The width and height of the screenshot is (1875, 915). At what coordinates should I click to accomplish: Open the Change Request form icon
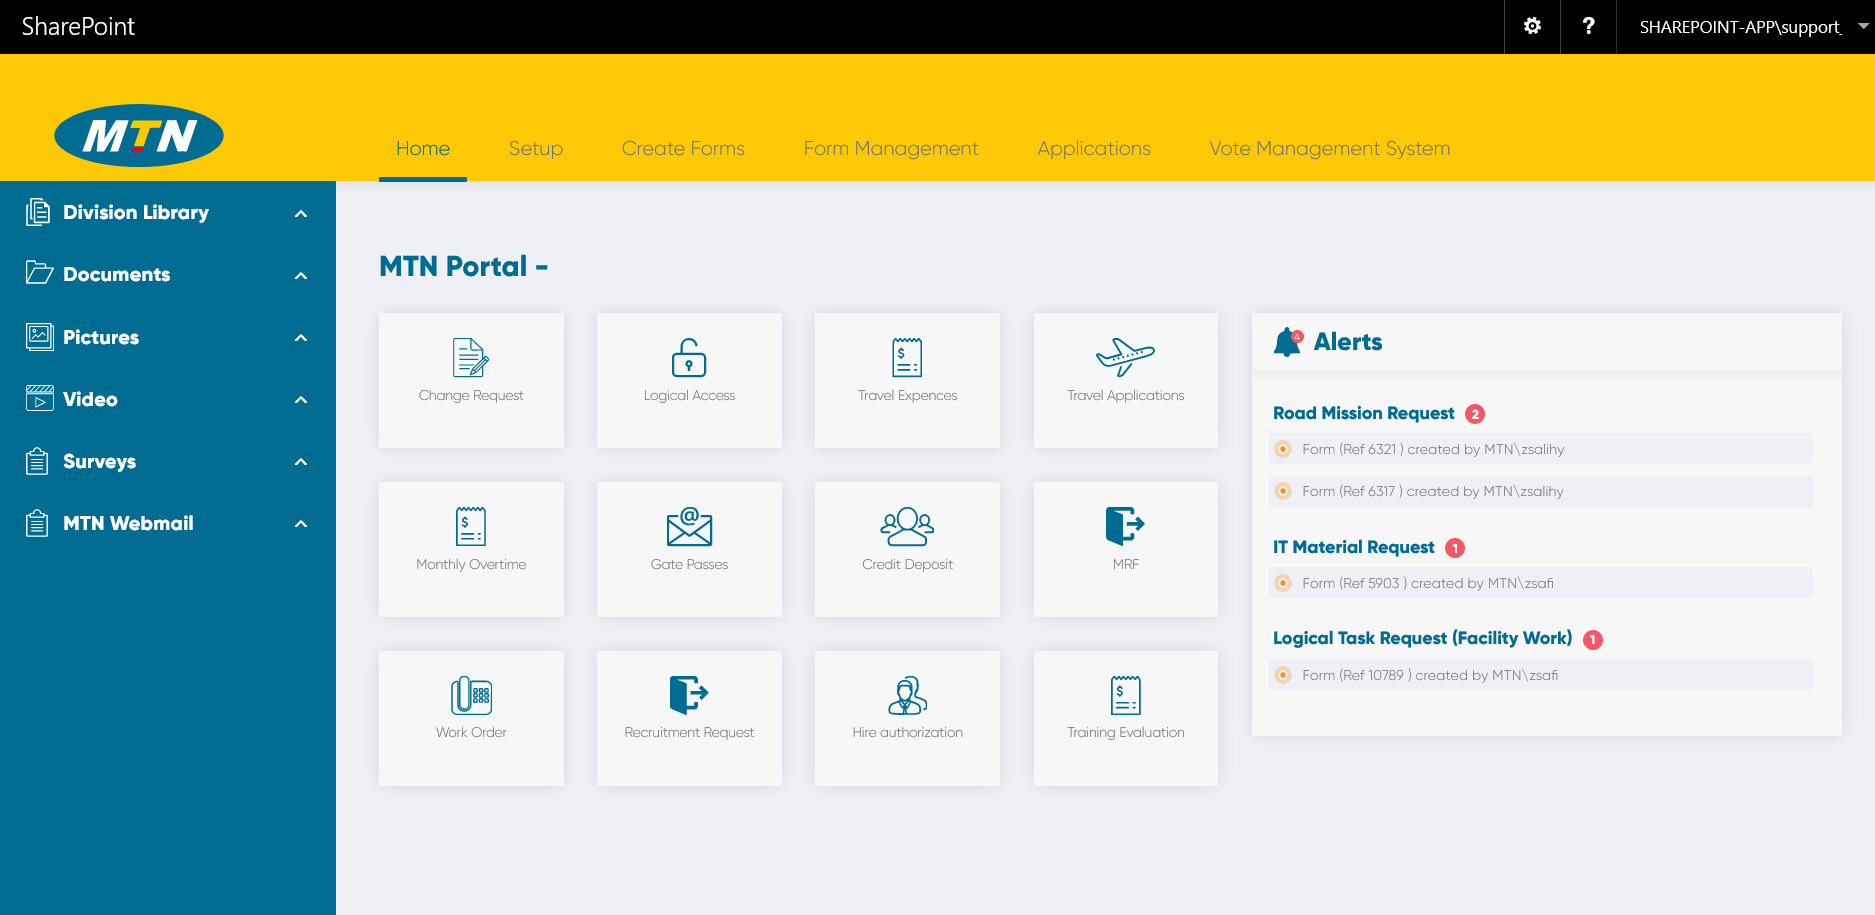click(471, 357)
